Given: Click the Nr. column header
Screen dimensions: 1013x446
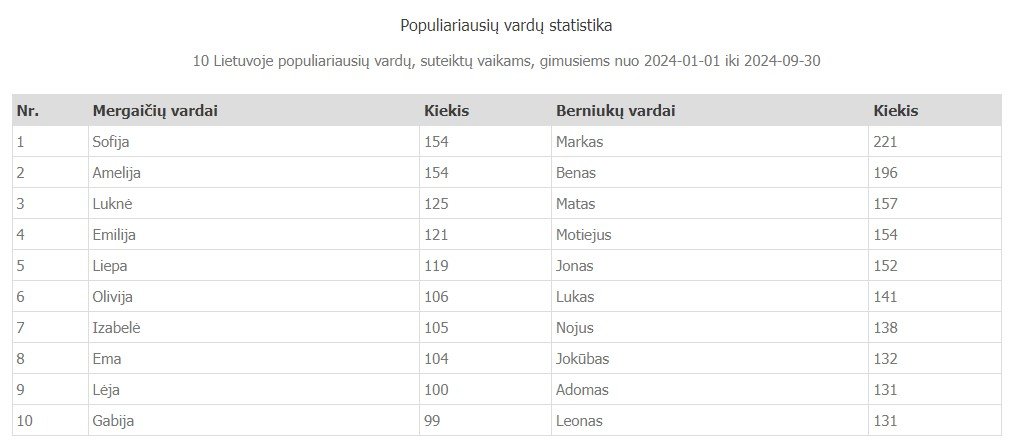Looking at the screenshot, I should coord(50,111).
